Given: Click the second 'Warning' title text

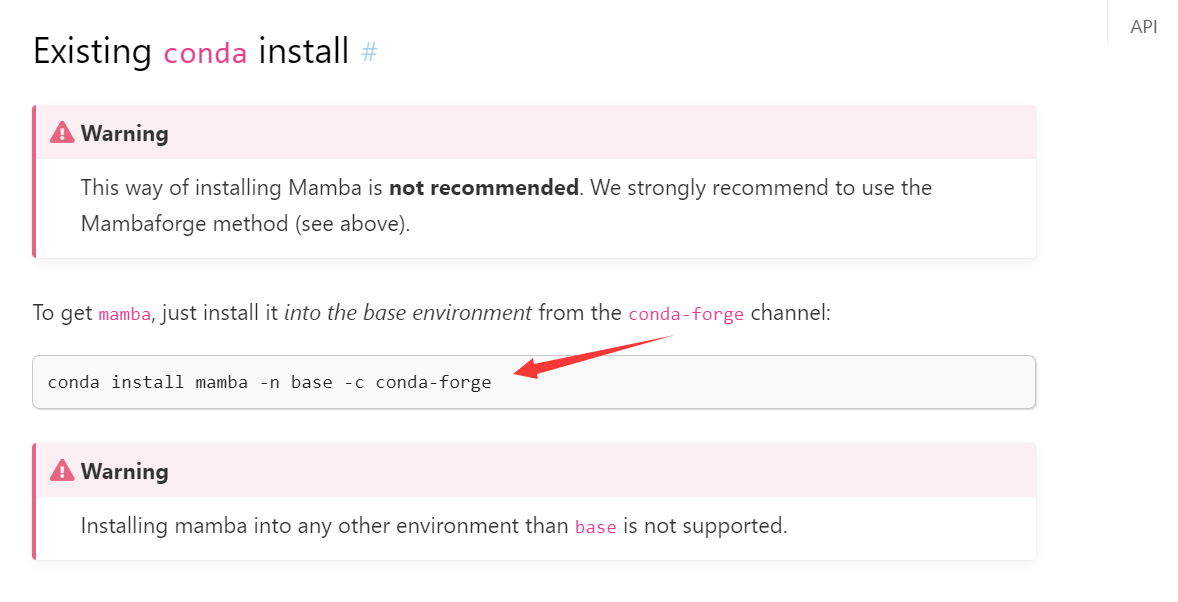Looking at the screenshot, I should point(125,471).
